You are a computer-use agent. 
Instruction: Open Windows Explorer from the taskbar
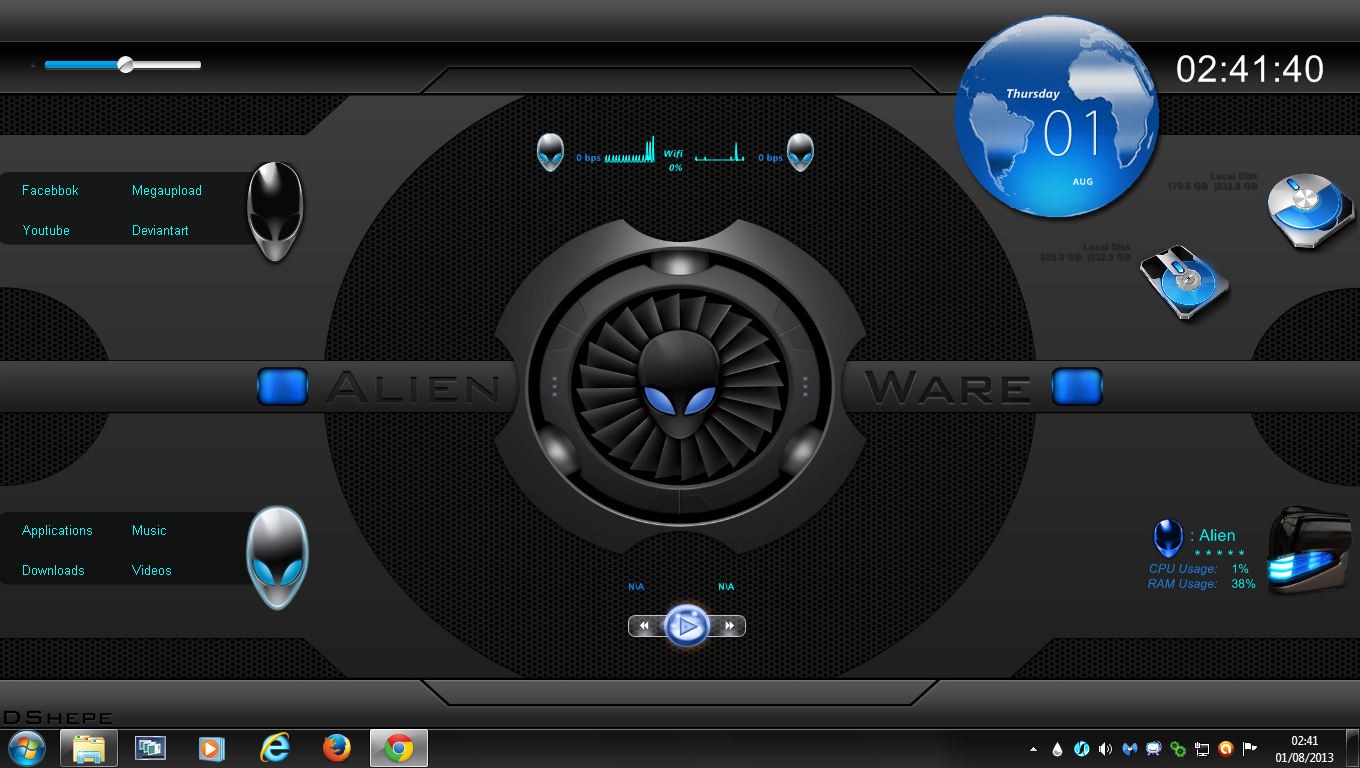89,748
